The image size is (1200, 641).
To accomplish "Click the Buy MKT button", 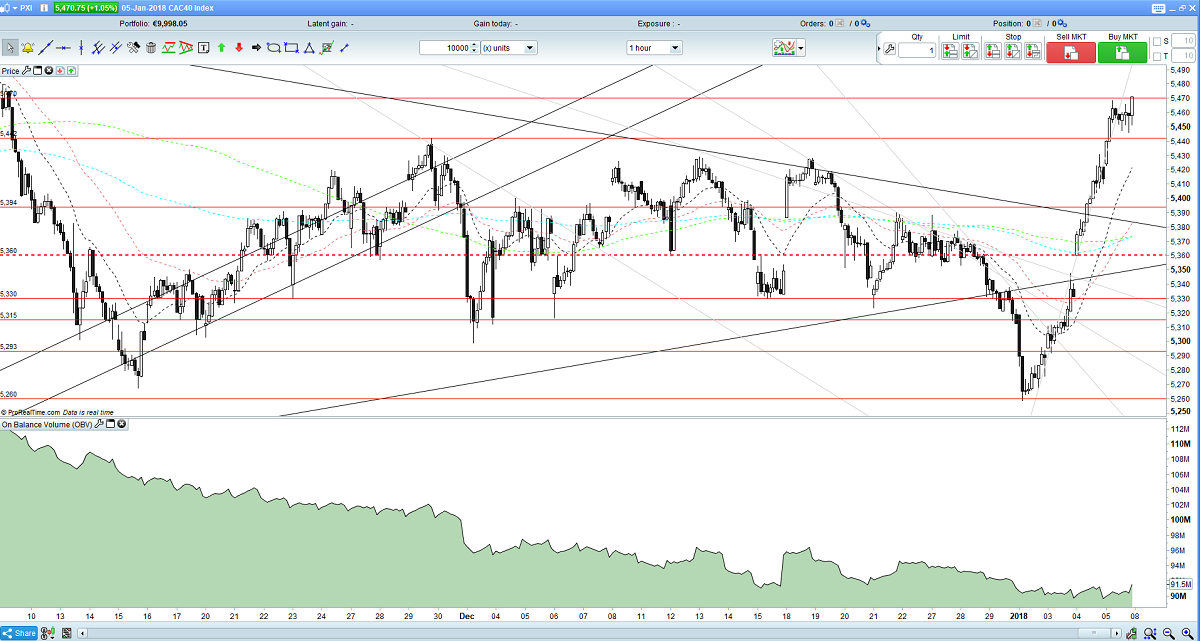I will coord(1122,52).
